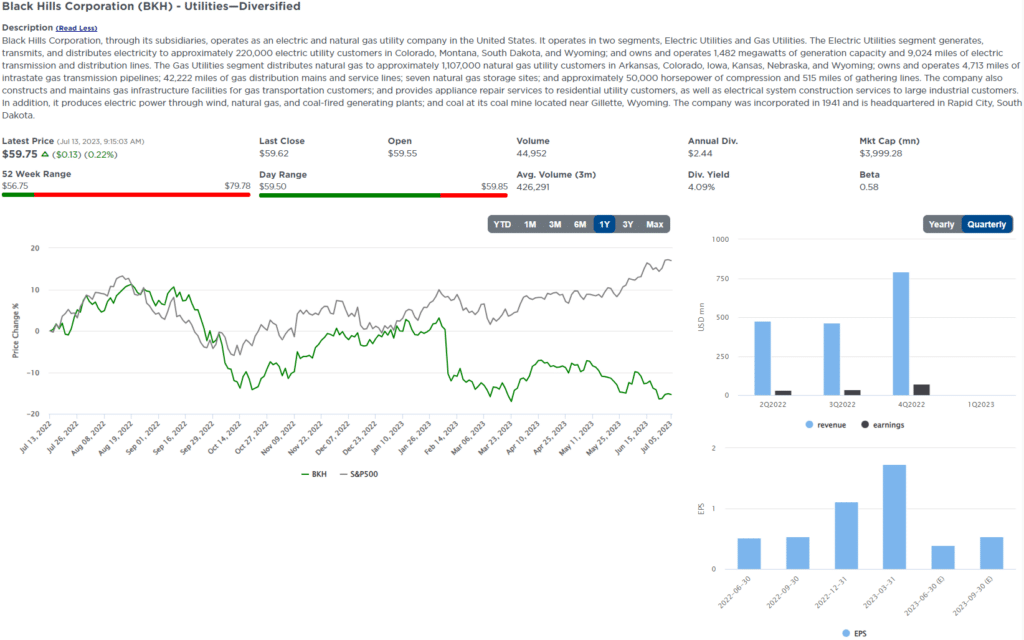Viewport: 1024px width, 640px height.
Task: Click the day low $59.50
Action: 273,186
